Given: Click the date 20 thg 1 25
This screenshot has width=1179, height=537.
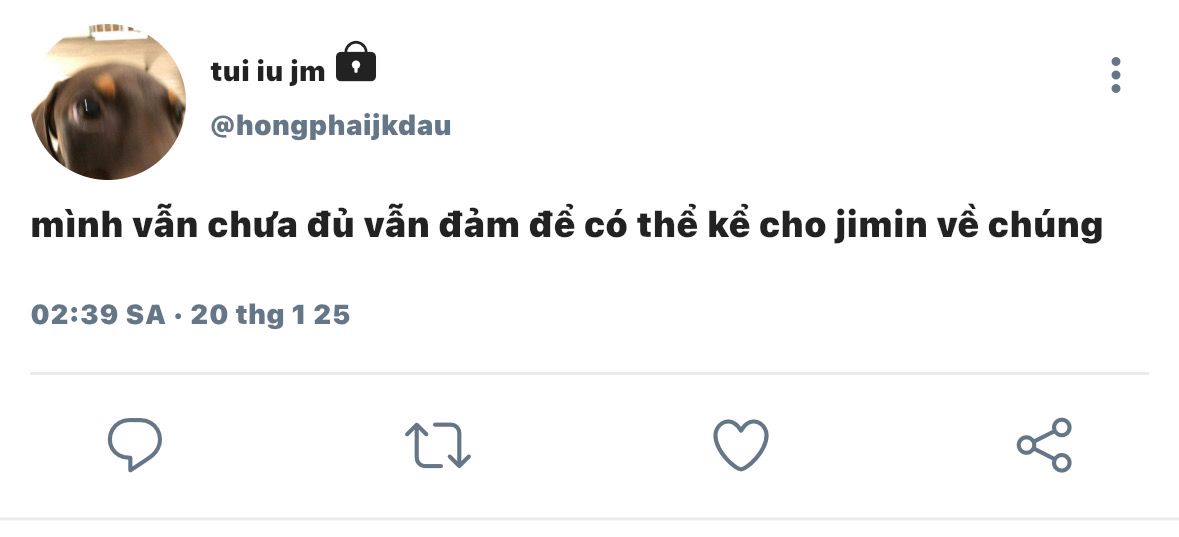Looking at the screenshot, I should [271, 314].
